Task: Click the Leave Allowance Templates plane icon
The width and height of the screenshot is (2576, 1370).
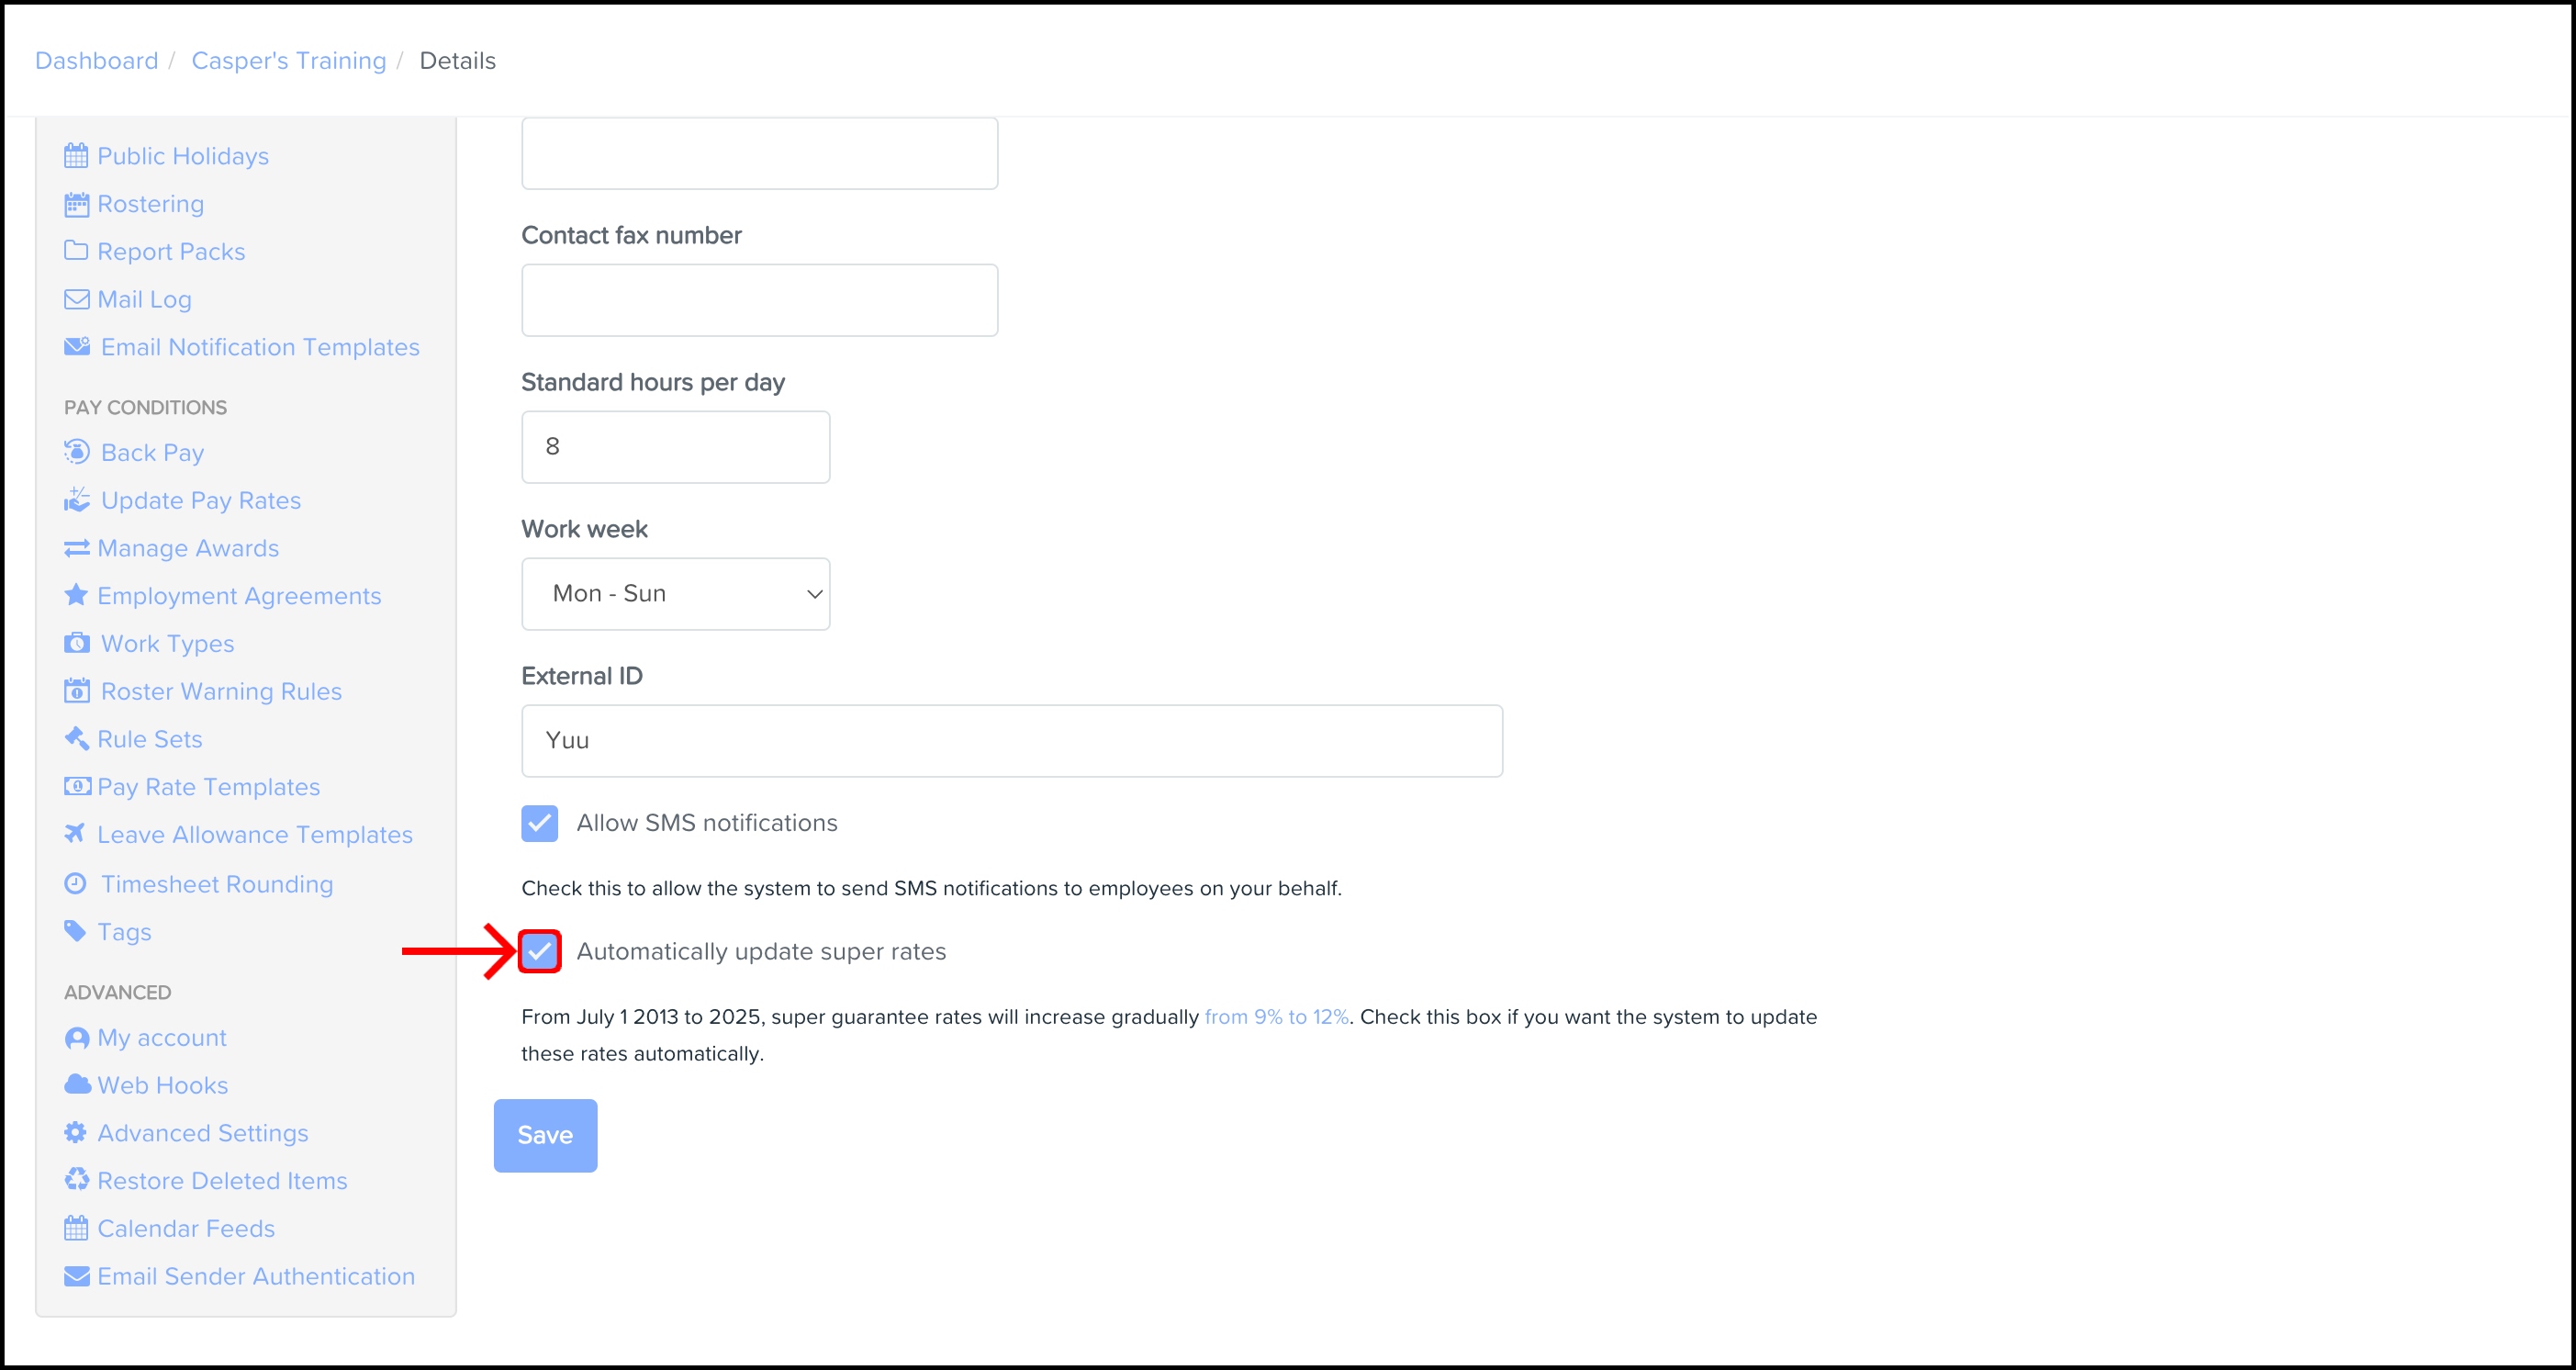Action: (75, 834)
